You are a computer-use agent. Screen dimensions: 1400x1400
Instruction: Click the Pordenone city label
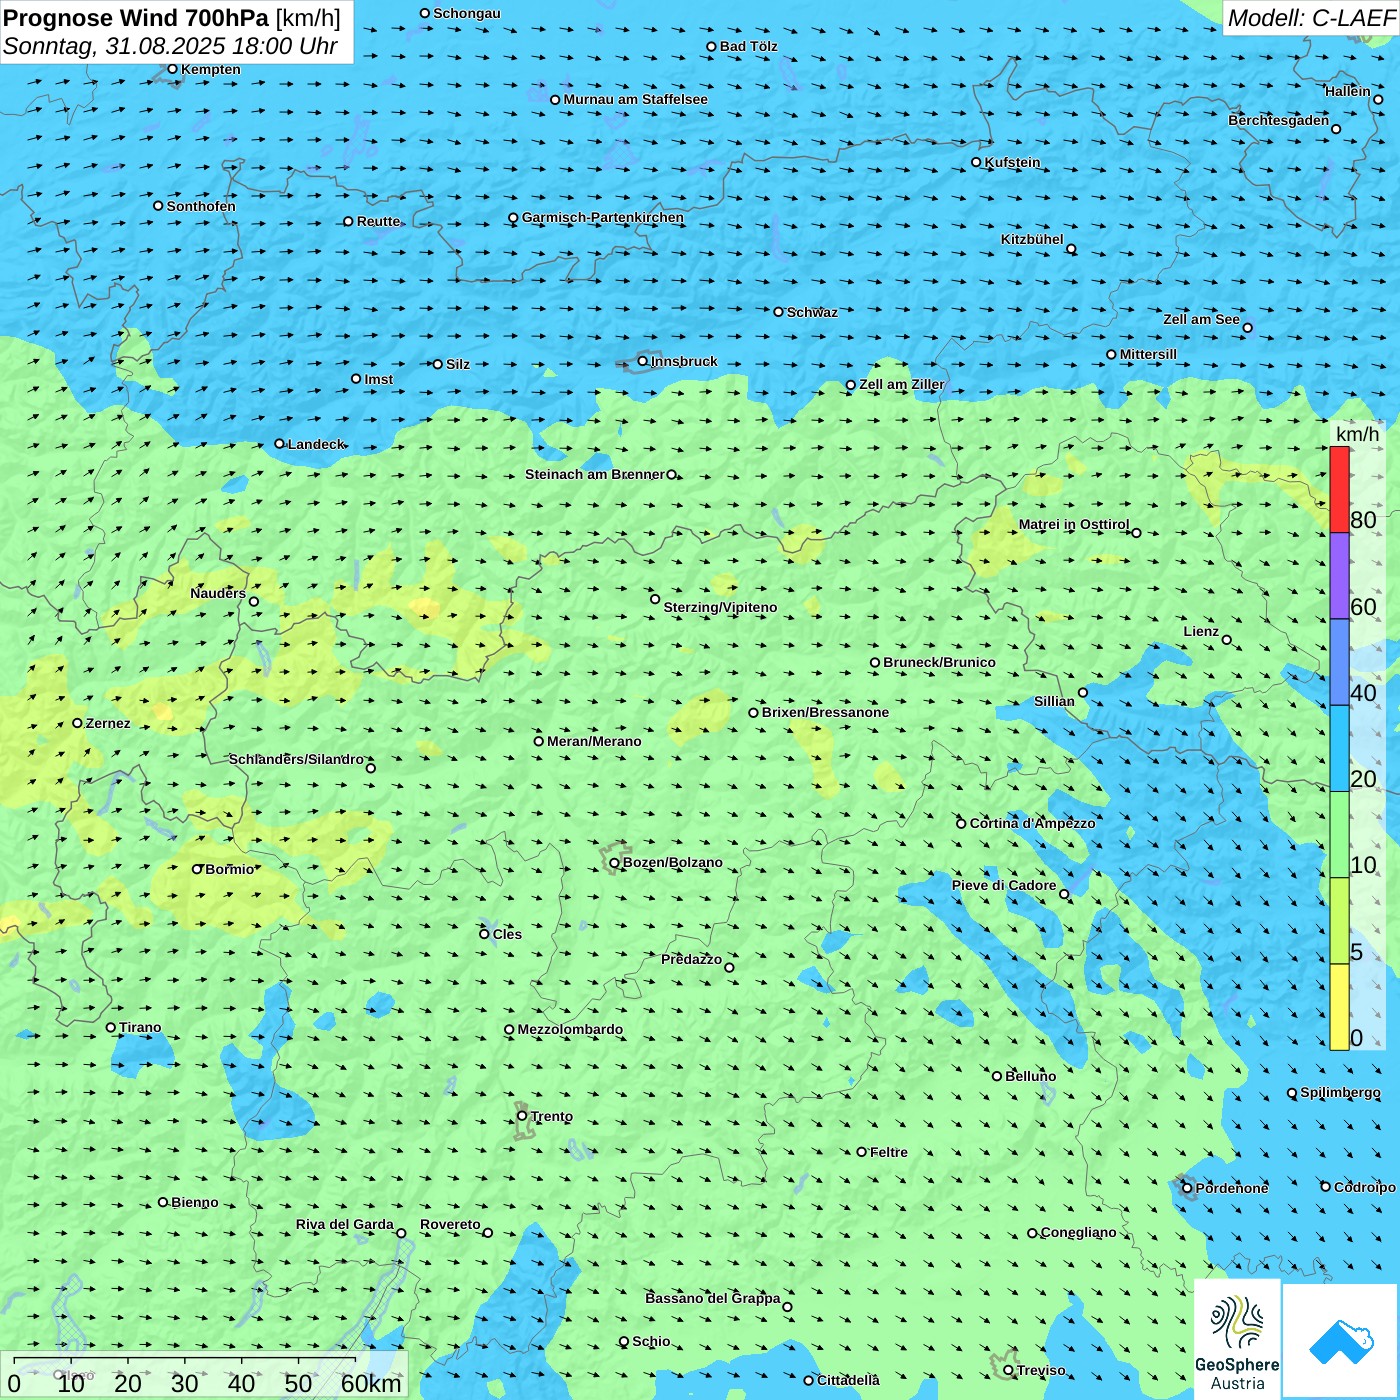(x=1232, y=1188)
